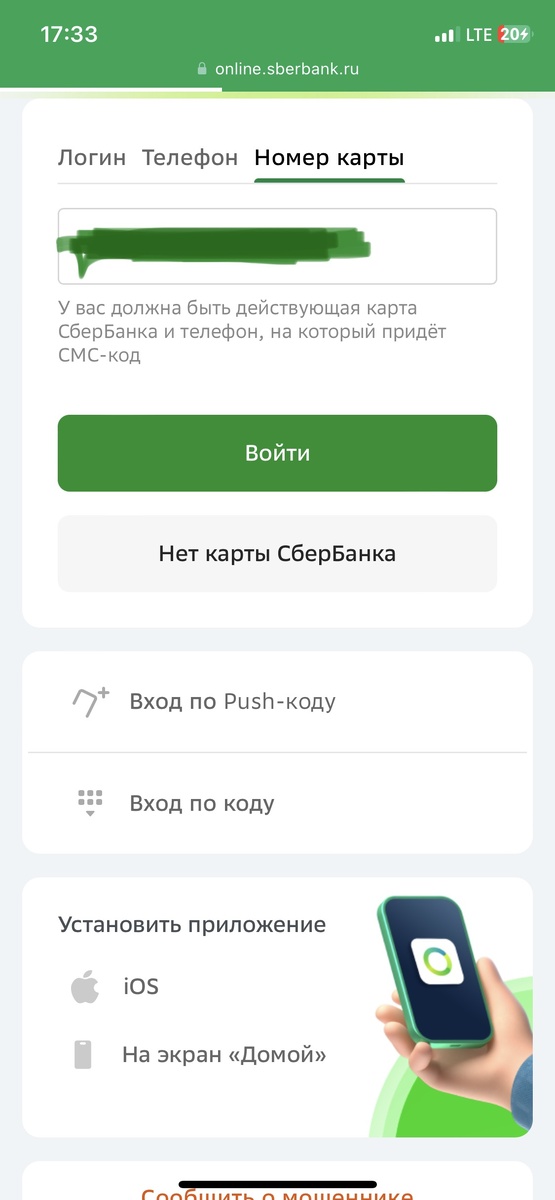Screen dimensions: 555x1200
Task: Tap the Push-code login icon
Action: pos(90,702)
